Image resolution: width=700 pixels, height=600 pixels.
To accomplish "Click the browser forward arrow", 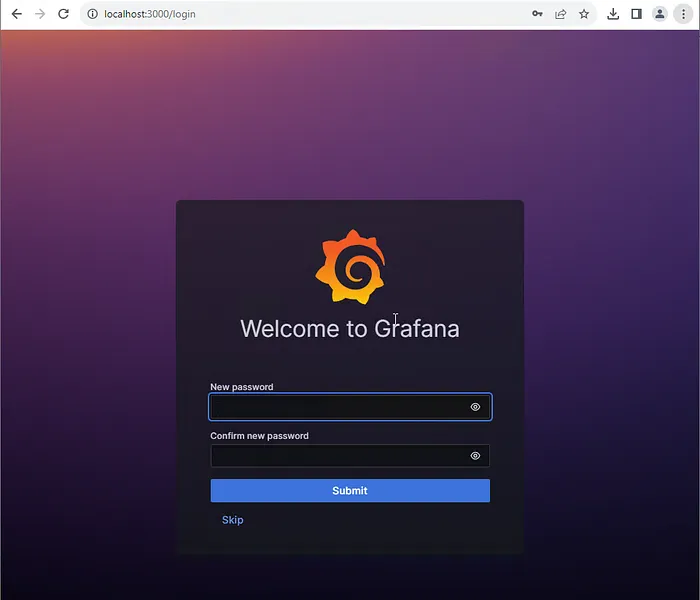I will (x=40, y=14).
